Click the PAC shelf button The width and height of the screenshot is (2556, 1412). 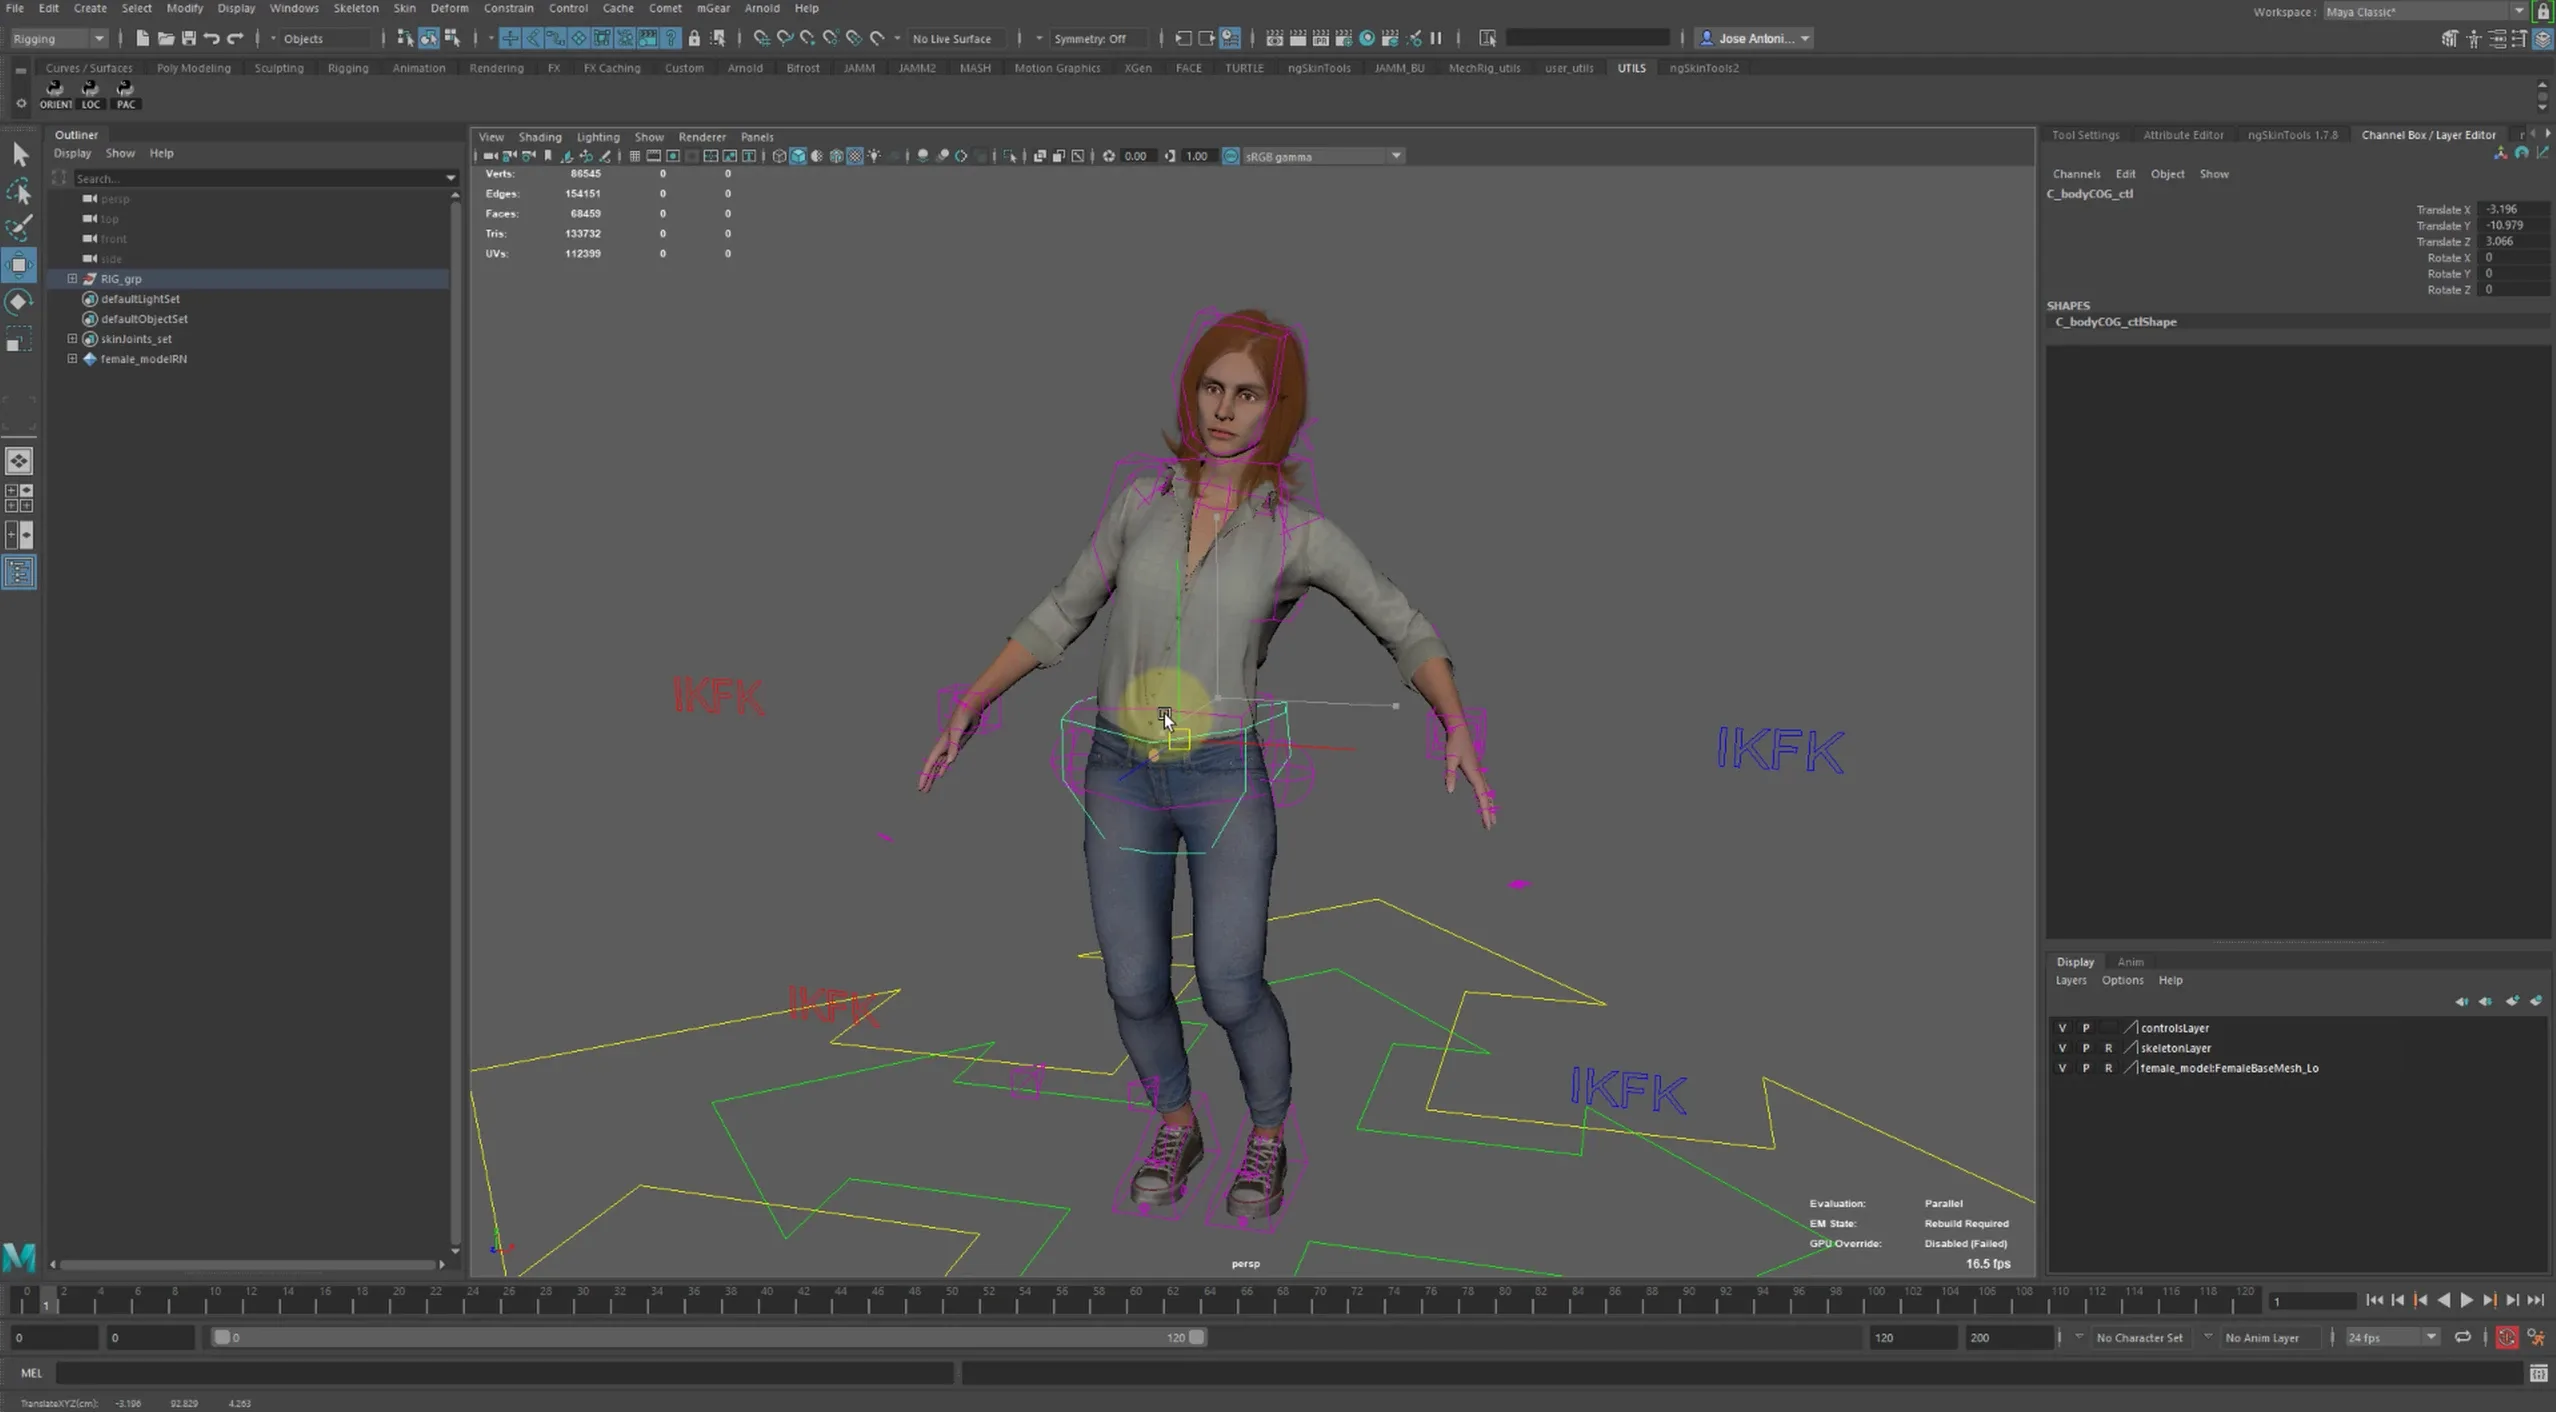pyautogui.click(x=125, y=95)
